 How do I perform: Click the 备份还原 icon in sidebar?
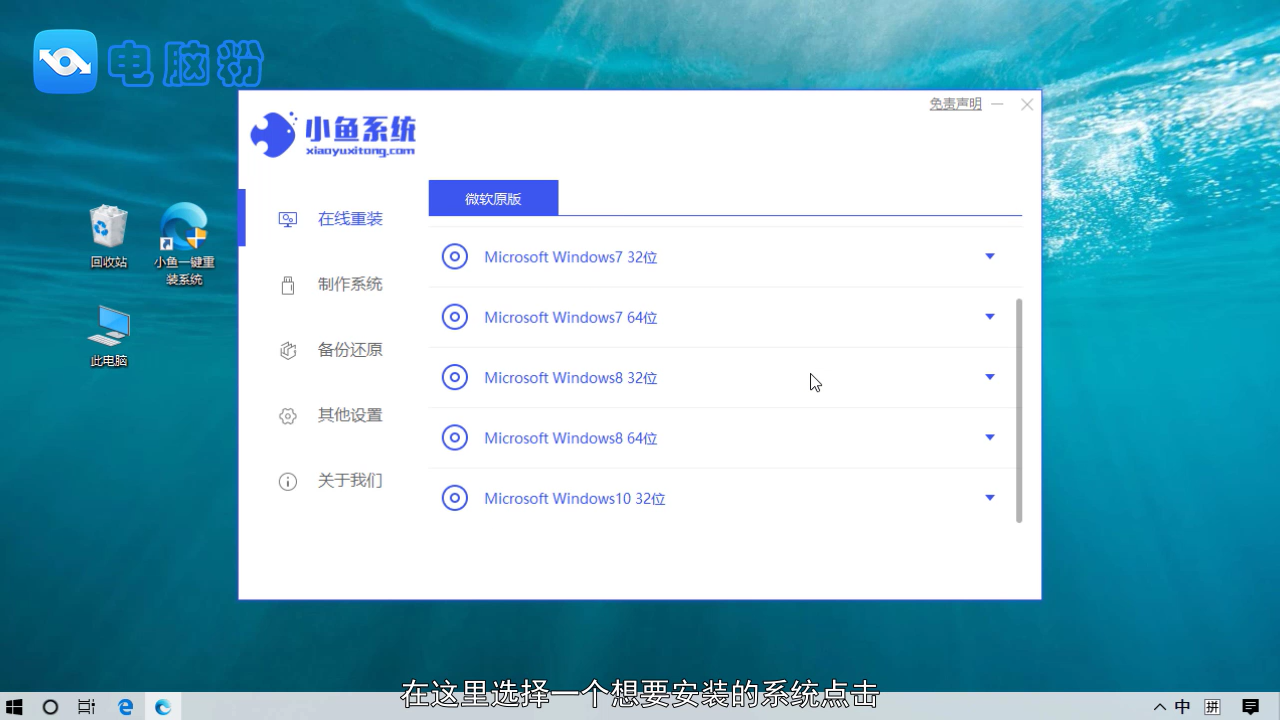click(x=288, y=350)
